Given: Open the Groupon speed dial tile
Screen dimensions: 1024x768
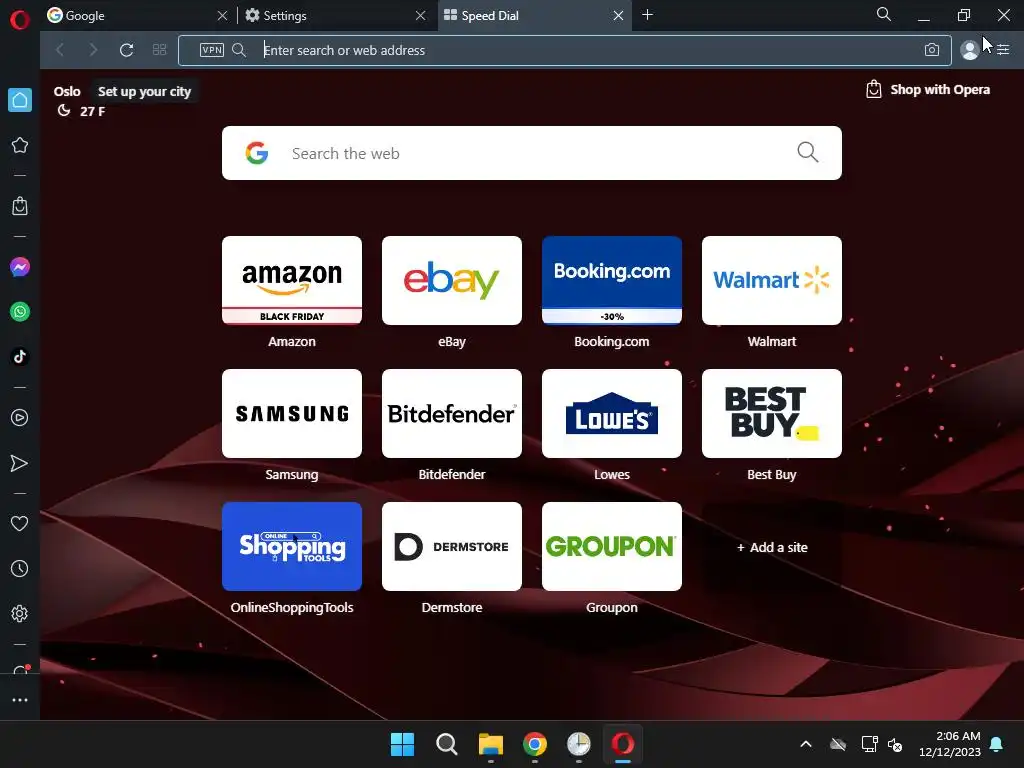Looking at the screenshot, I should (x=612, y=547).
